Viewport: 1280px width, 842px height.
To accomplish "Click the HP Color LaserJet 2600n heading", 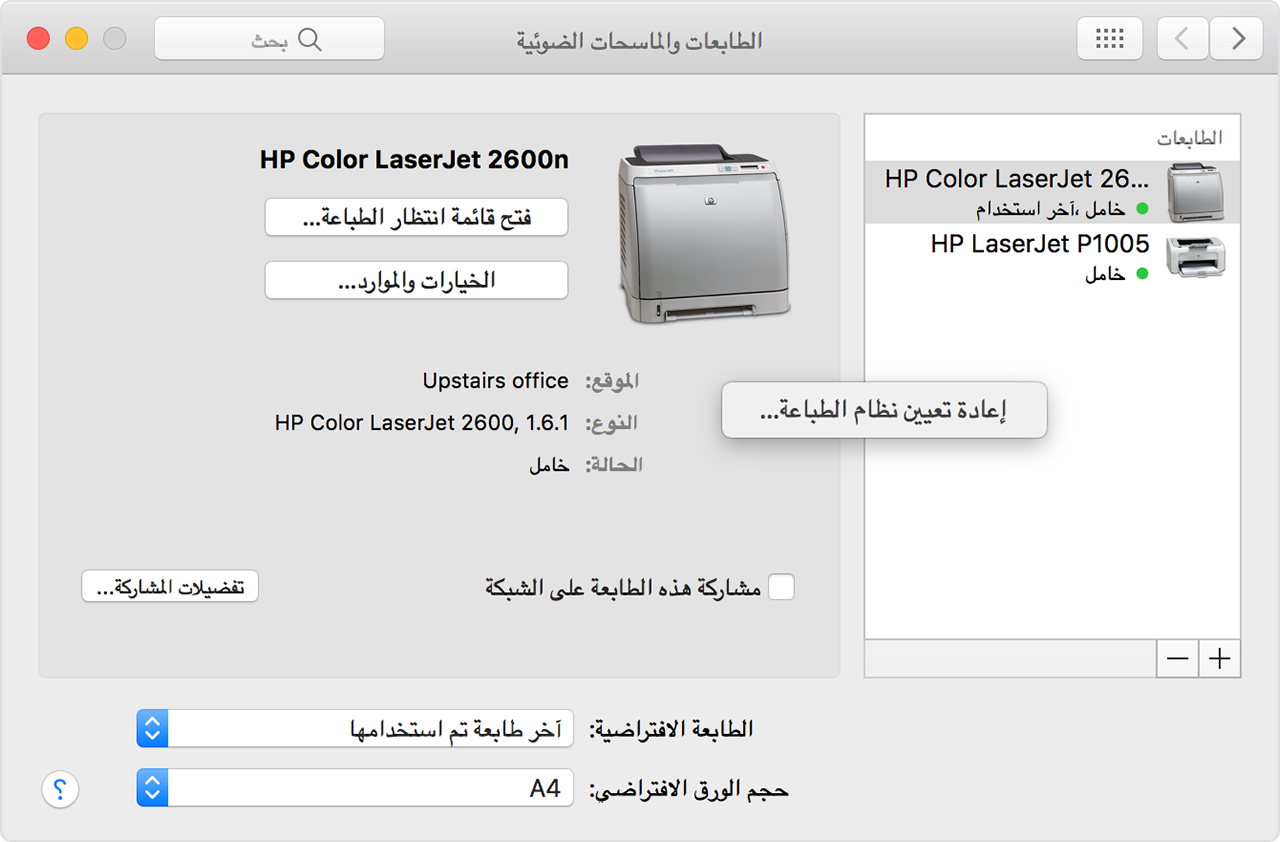I will 414,160.
